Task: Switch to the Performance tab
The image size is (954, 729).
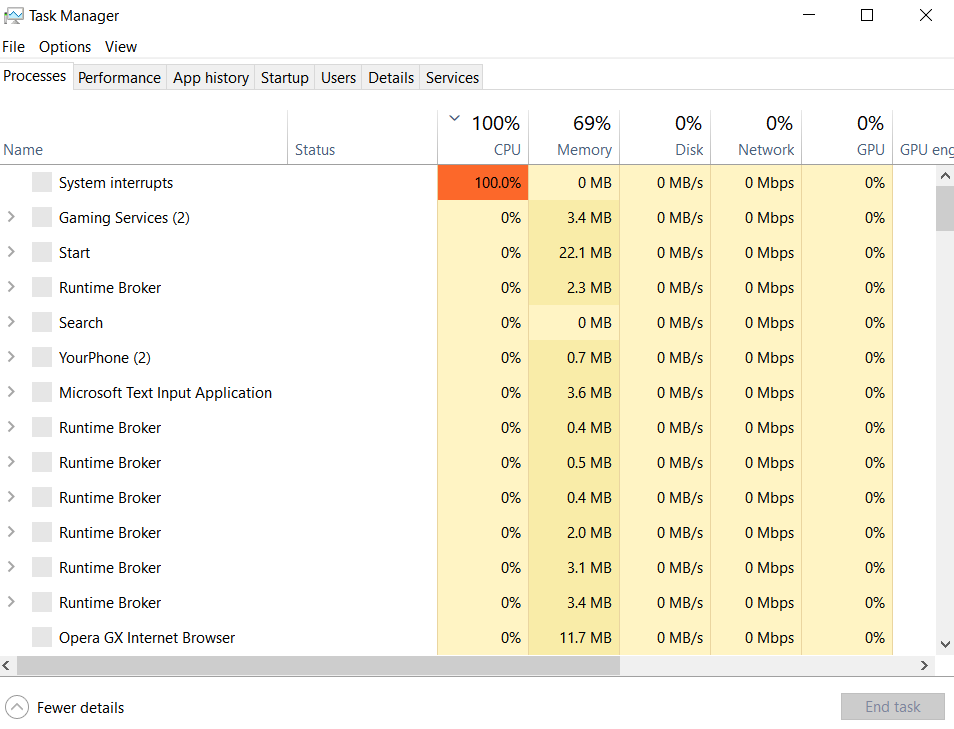Action: pos(119,77)
